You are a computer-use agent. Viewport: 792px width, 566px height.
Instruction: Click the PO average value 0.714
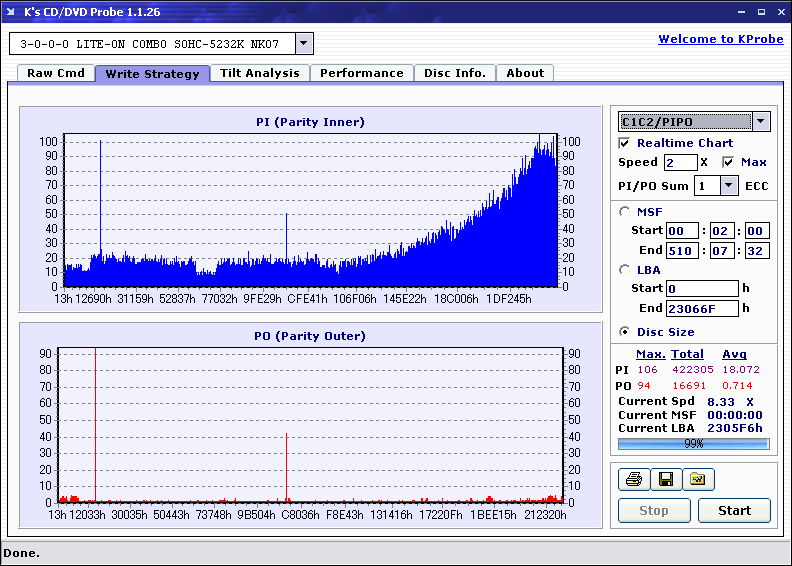(737, 385)
